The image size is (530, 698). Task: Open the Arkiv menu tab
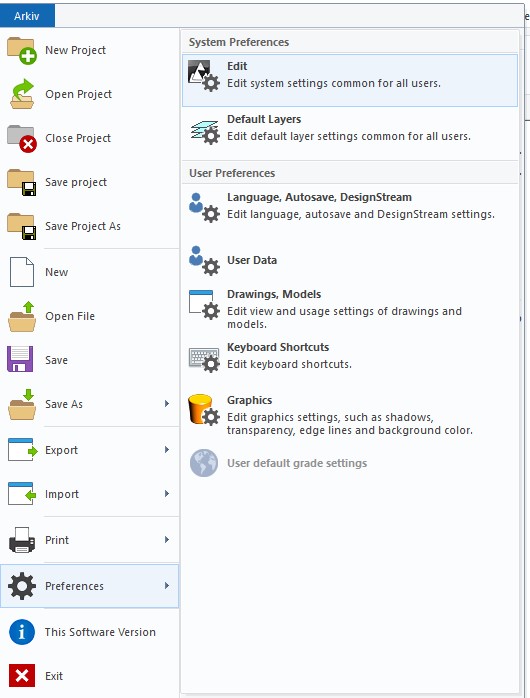27,16
